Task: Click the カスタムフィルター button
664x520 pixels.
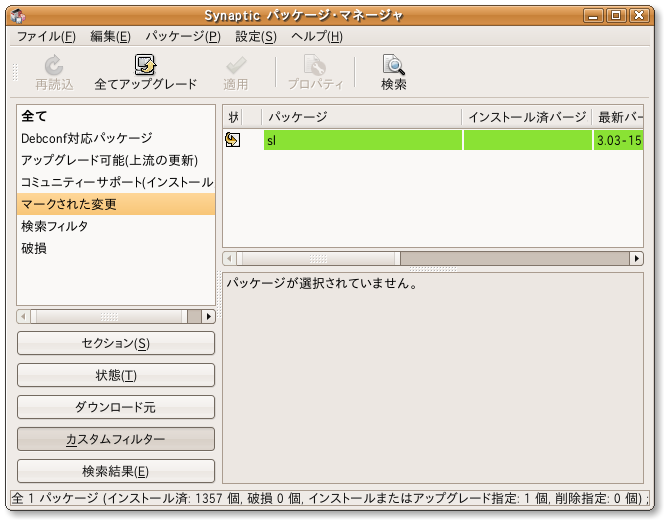Action: click(116, 439)
